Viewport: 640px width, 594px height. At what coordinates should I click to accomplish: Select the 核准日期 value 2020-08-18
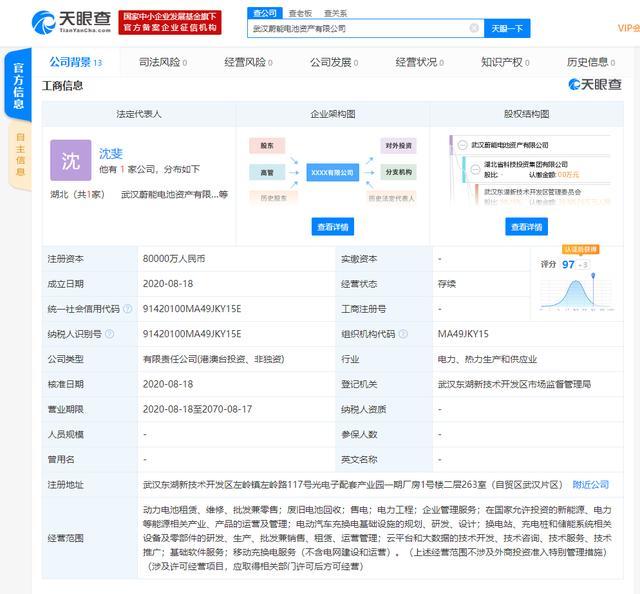[168, 384]
